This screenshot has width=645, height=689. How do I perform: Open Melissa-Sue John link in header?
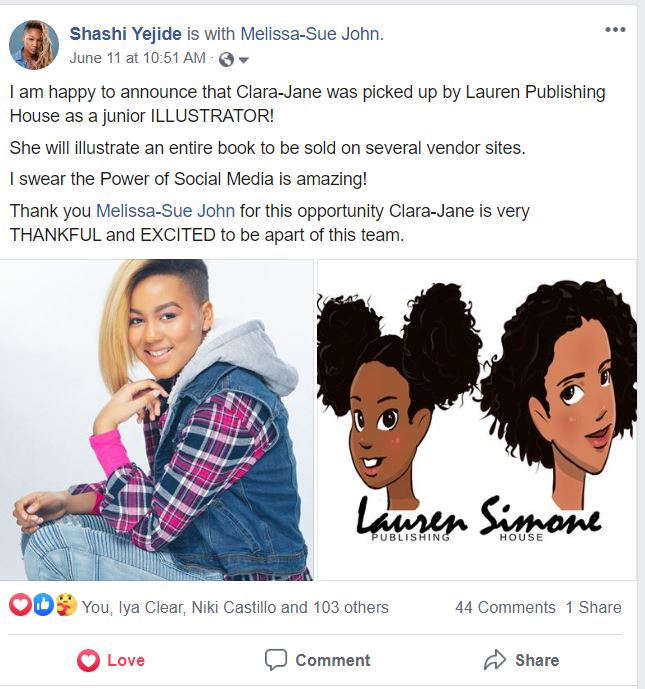310,34
